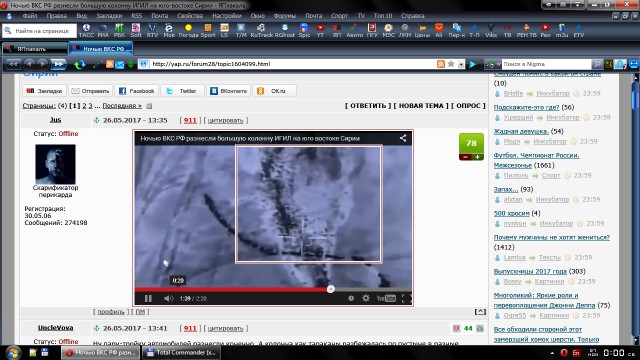Pause the video playback

(x=148, y=298)
